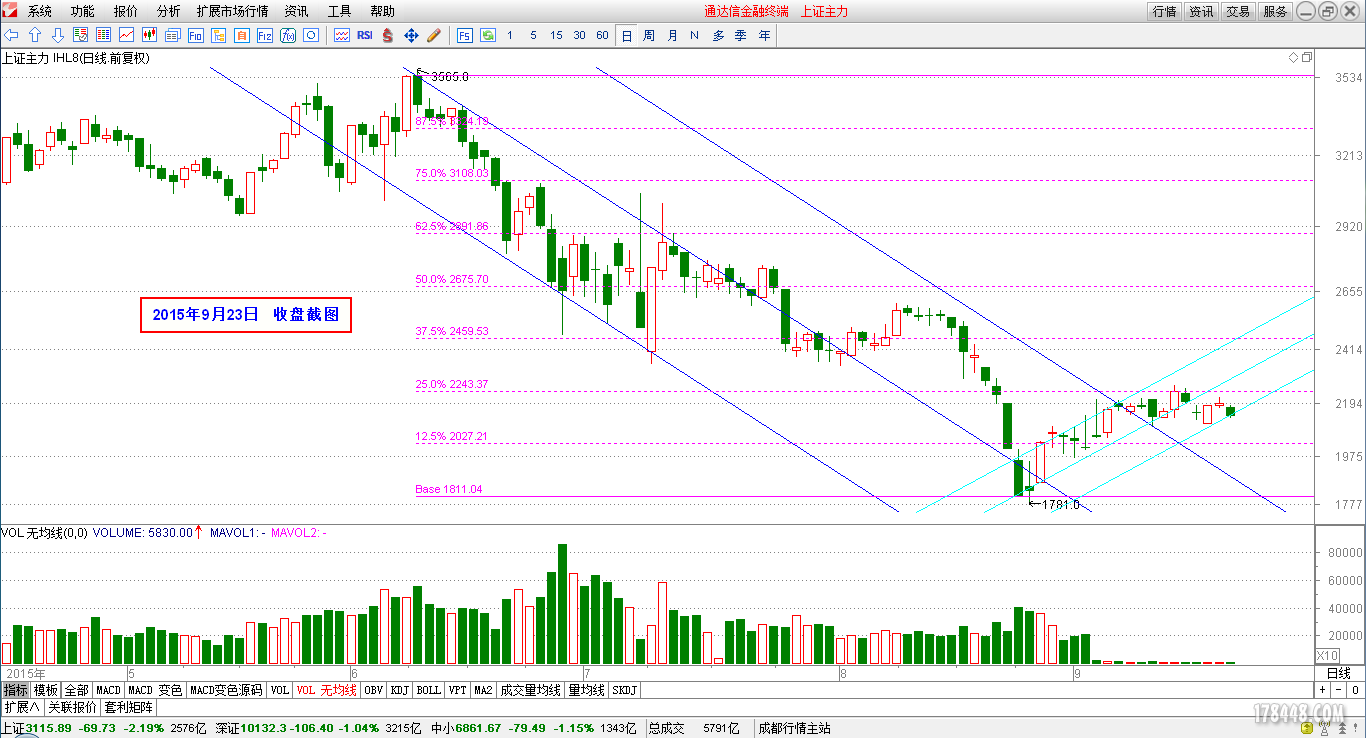
Task: Click the minus zoom button below 日线
Action: pos(1338,690)
